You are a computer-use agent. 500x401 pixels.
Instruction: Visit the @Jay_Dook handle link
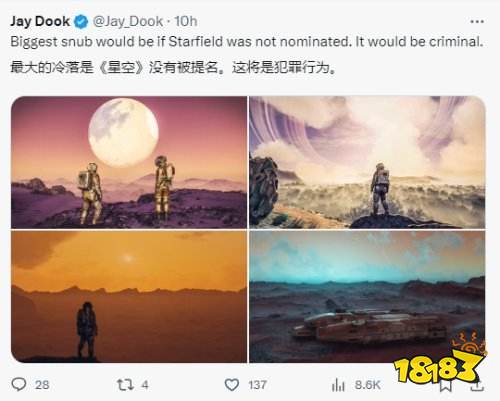click(x=128, y=21)
